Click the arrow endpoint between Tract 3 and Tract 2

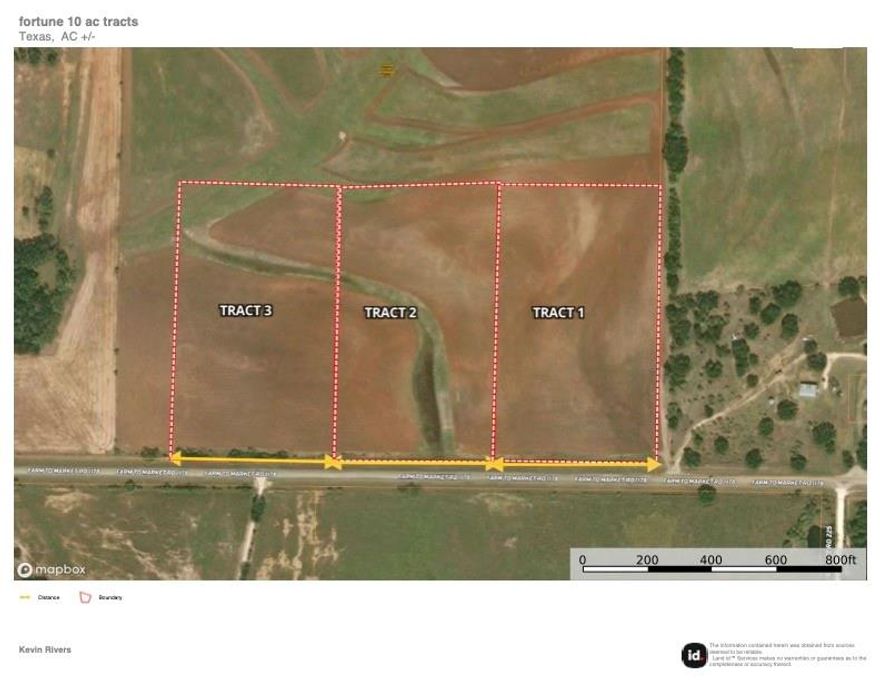(333, 463)
